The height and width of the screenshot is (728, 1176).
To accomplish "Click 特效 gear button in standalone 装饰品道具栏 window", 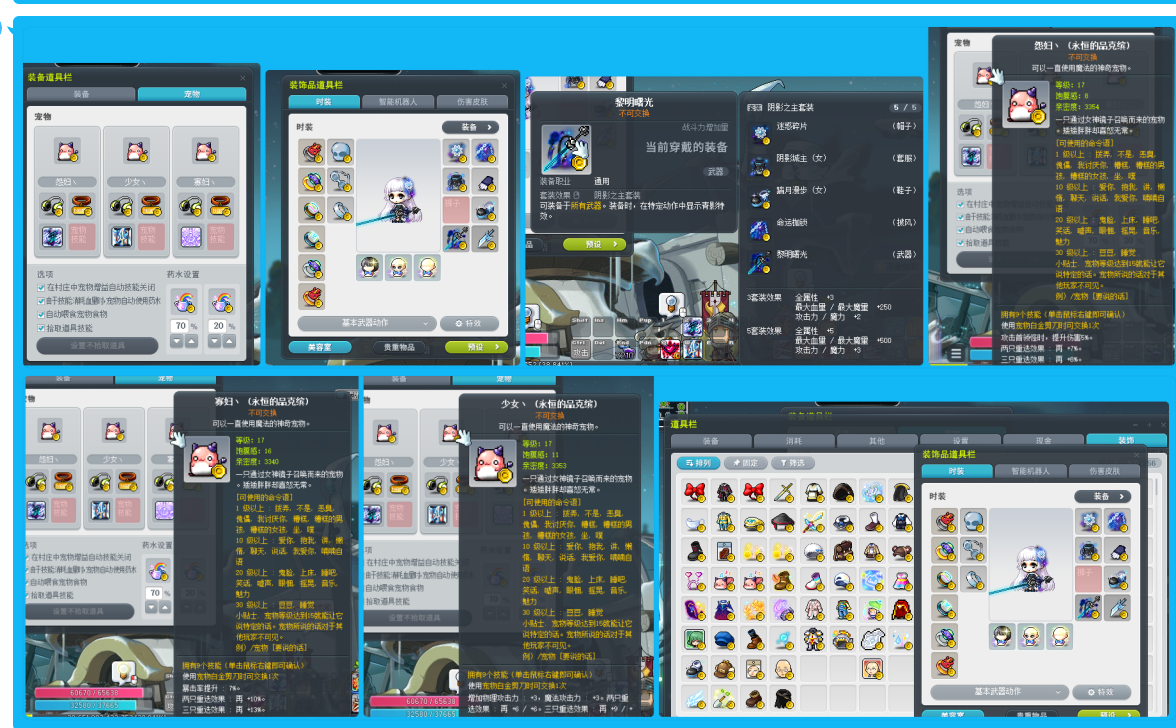I will click(469, 323).
